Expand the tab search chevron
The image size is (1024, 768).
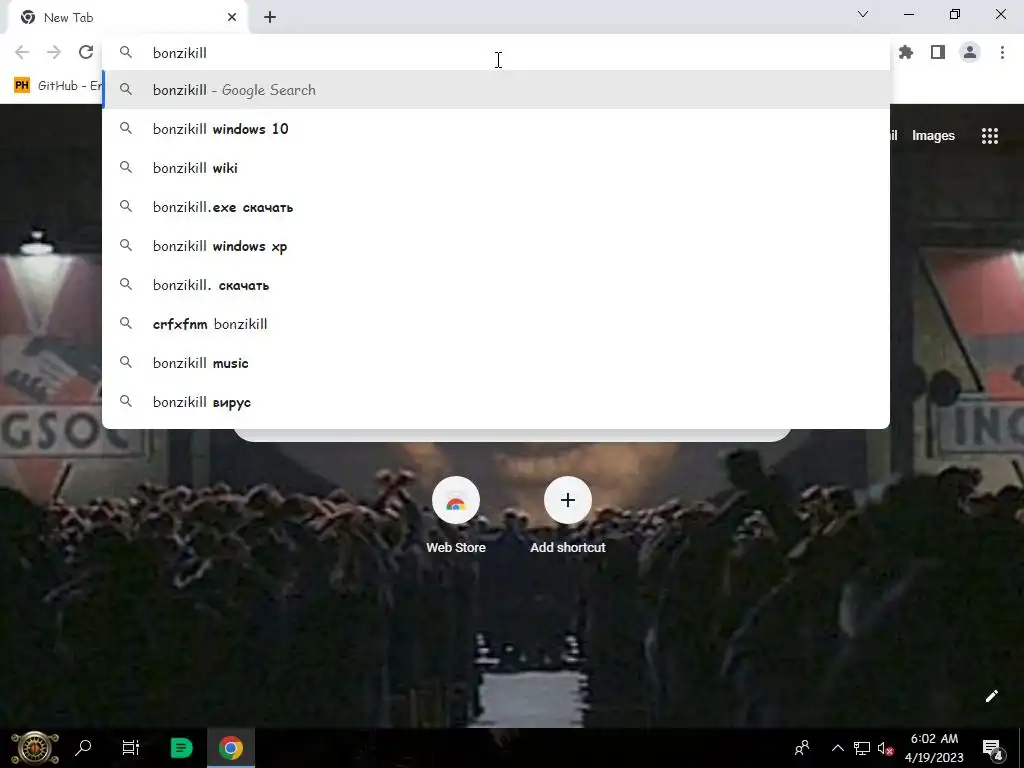[863, 14]
